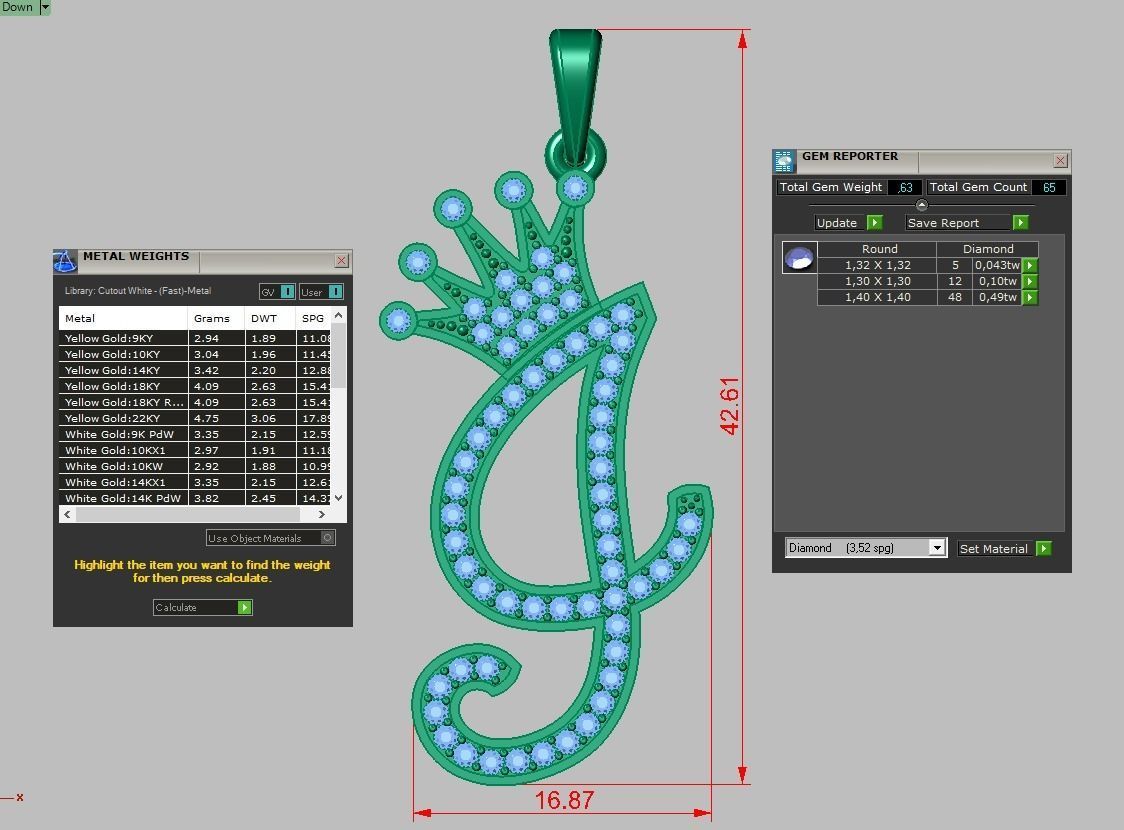This screenshot has height=830, width=1124.
Task: Select the White Gold:10KX1 row
Action: click(195, 450)
